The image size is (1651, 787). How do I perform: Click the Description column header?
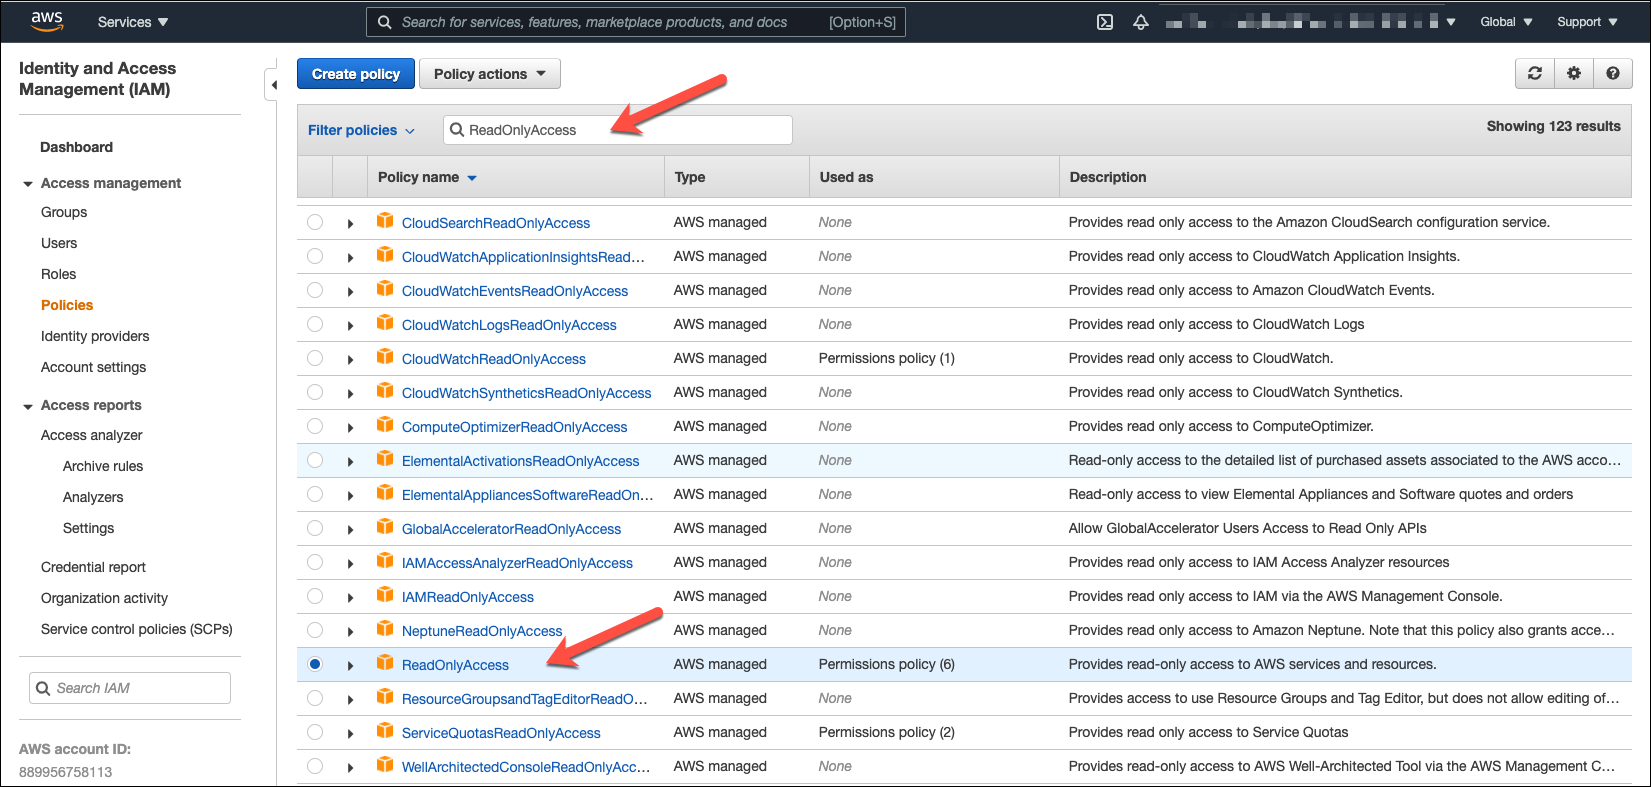(1108, 177)
